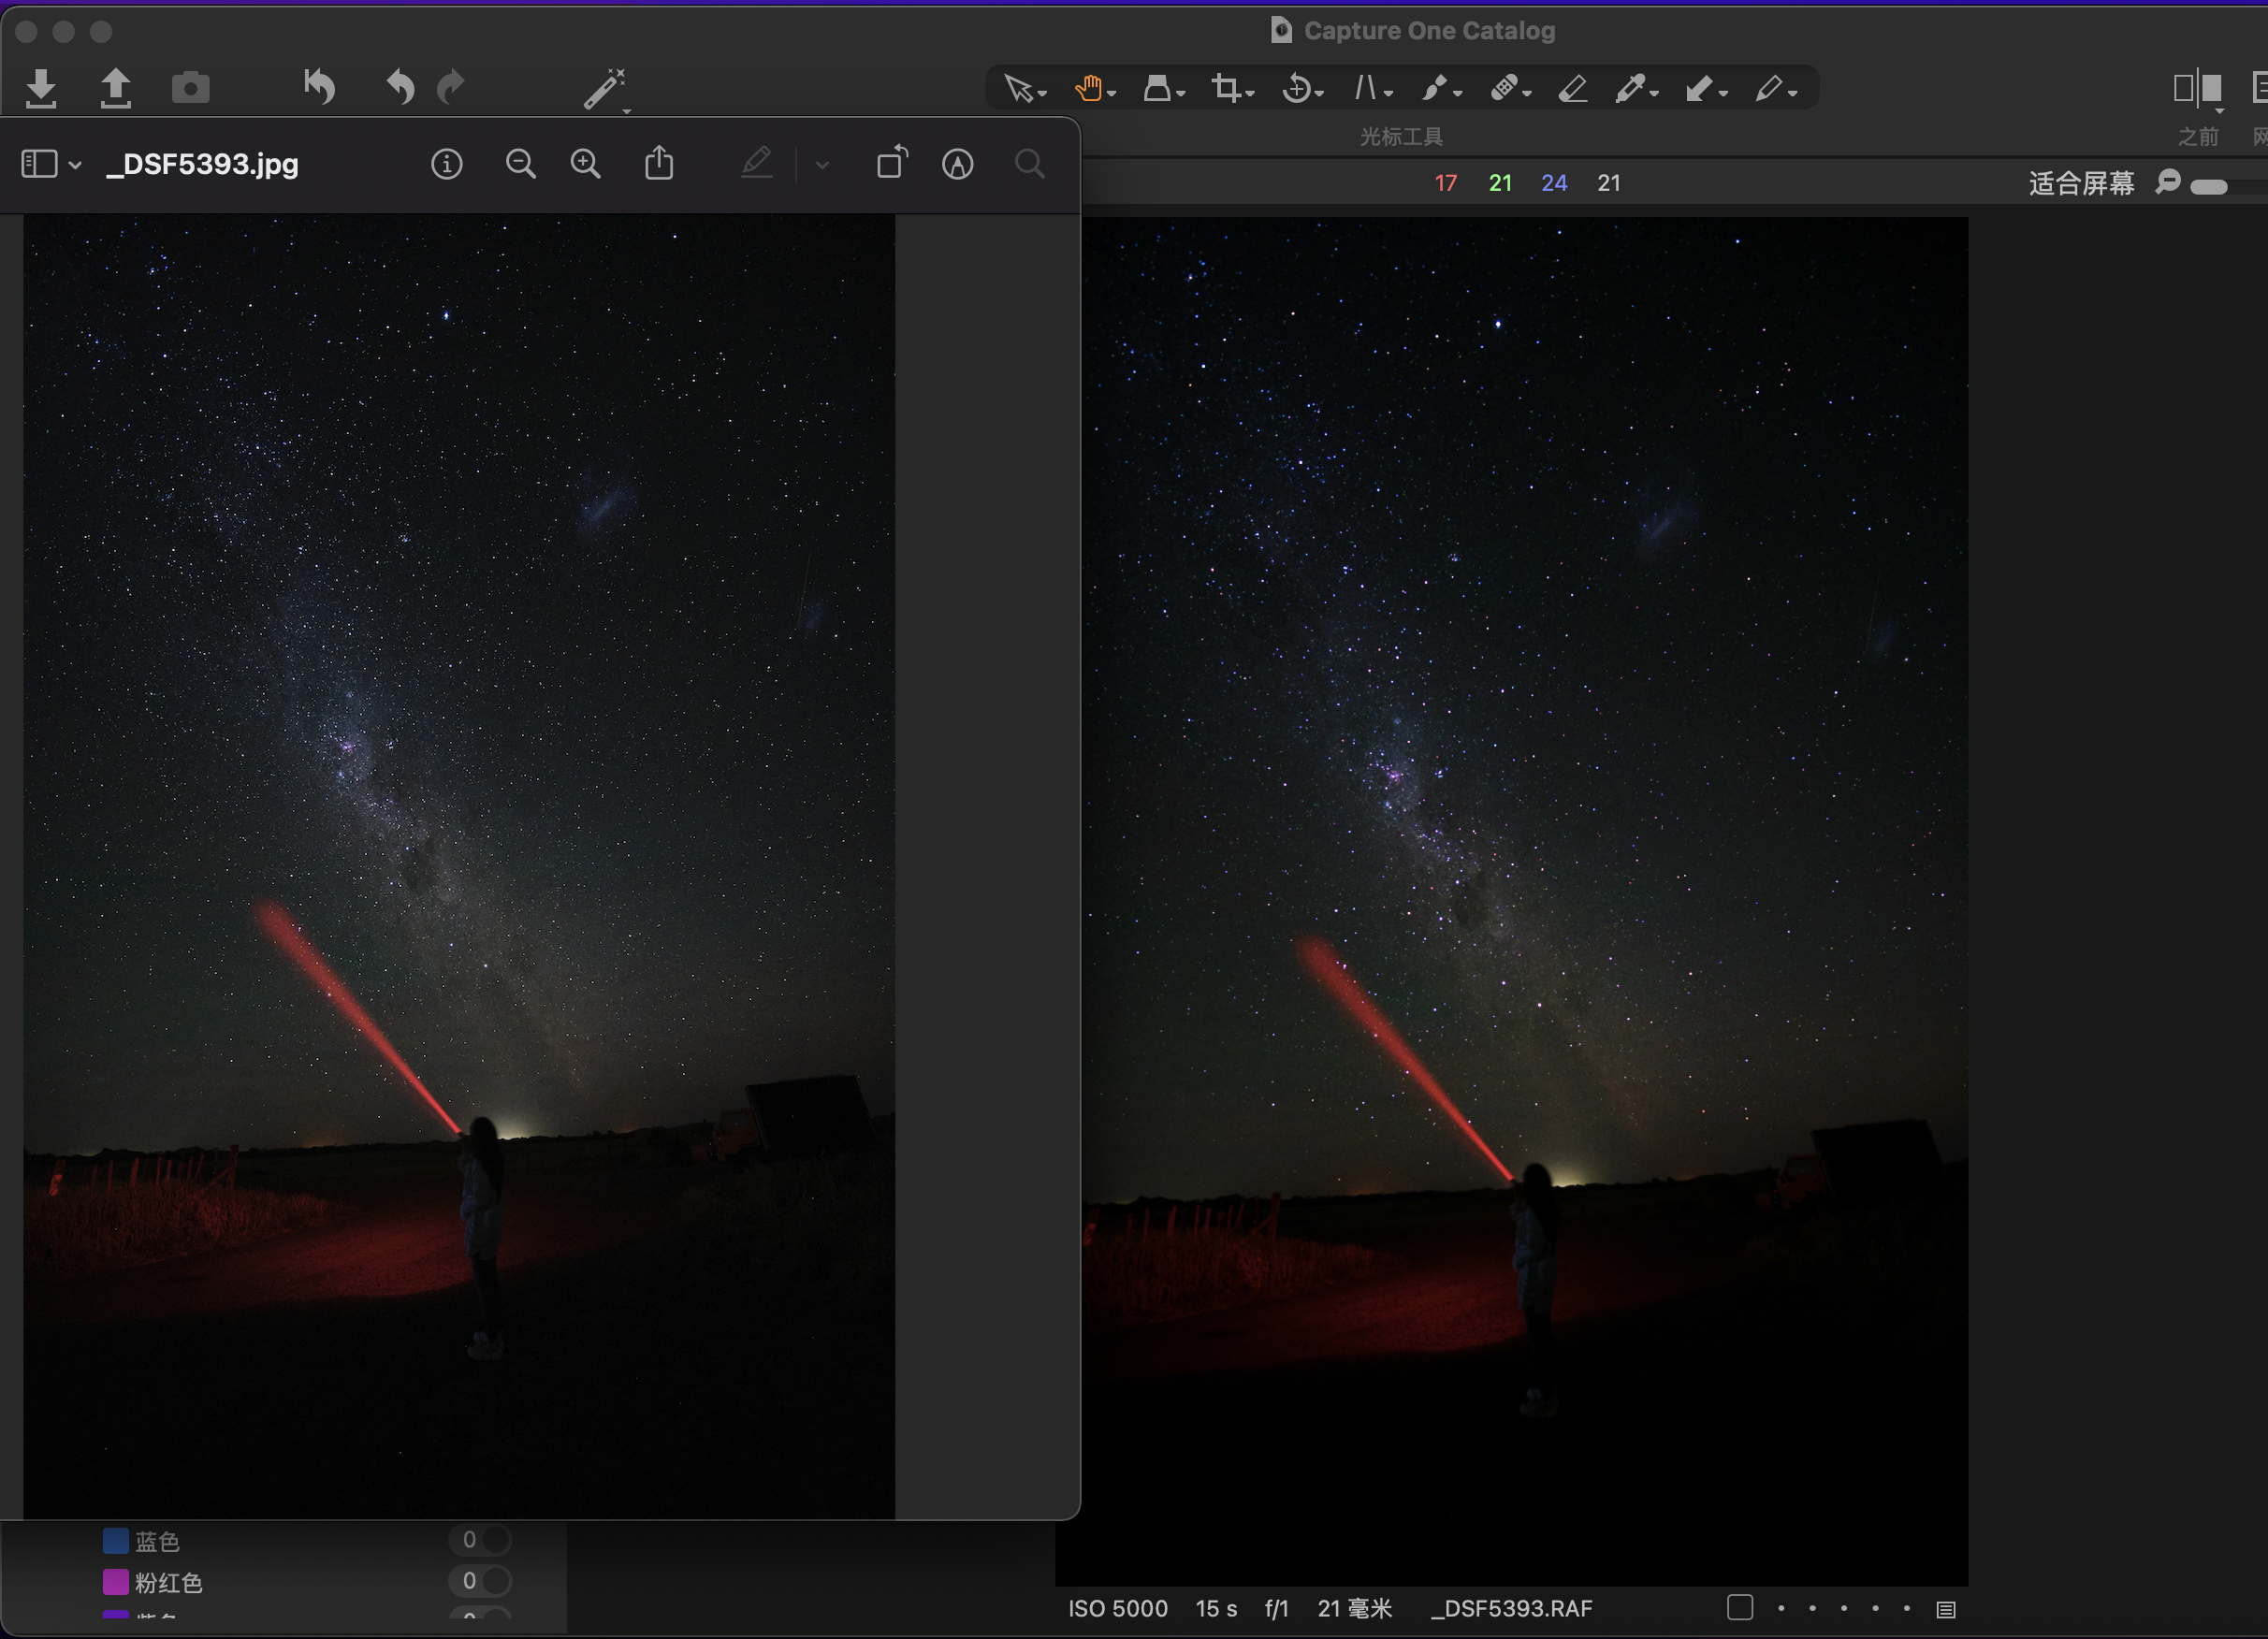Toggle the Before/After view icon
Screen dimensions: 2268x1639
click(2198, 89)
